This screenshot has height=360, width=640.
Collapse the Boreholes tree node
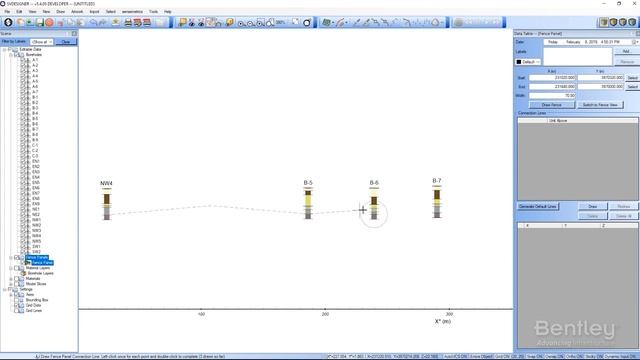point(11,55)
